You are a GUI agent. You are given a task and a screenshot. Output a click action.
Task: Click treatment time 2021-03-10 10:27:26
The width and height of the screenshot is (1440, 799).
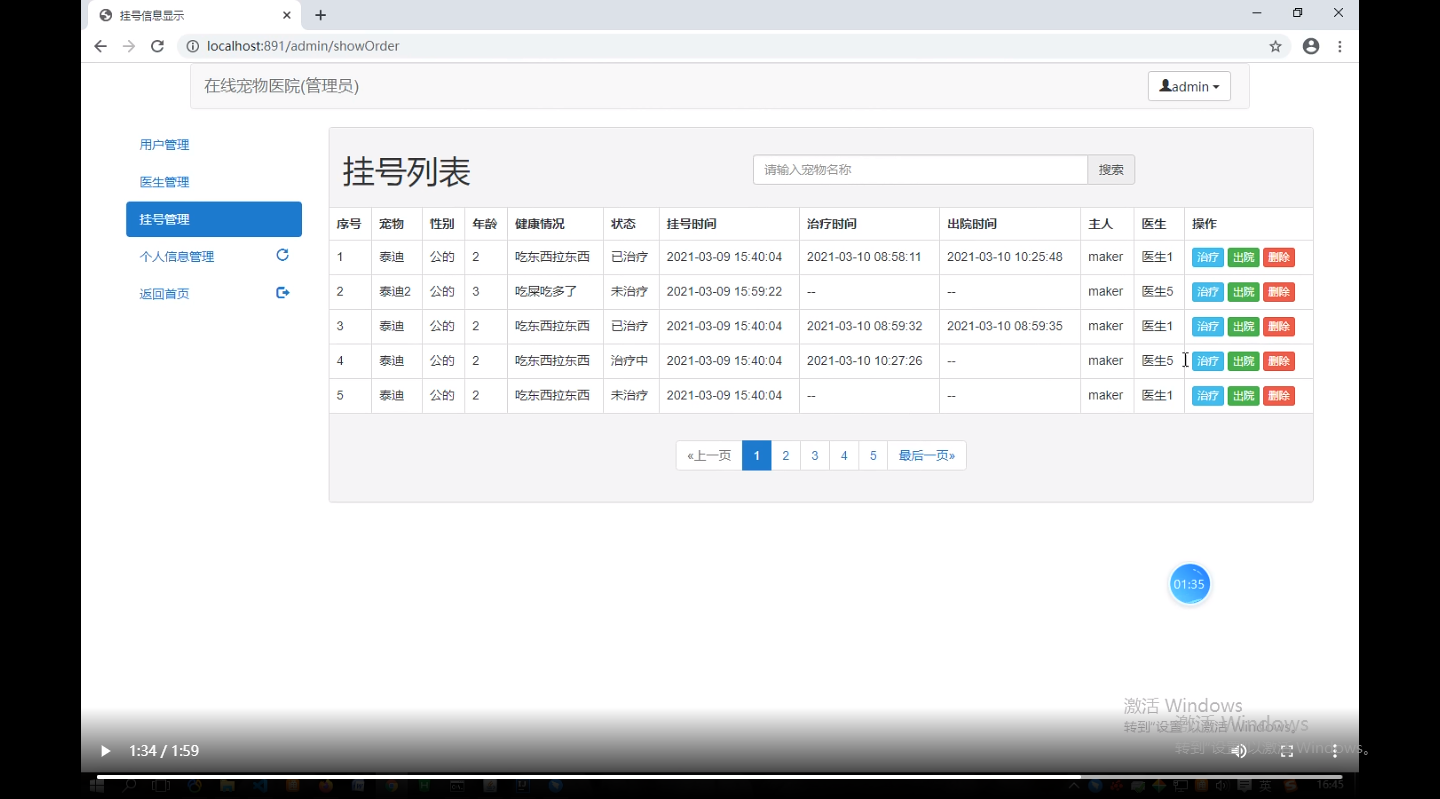click(864, 361)
